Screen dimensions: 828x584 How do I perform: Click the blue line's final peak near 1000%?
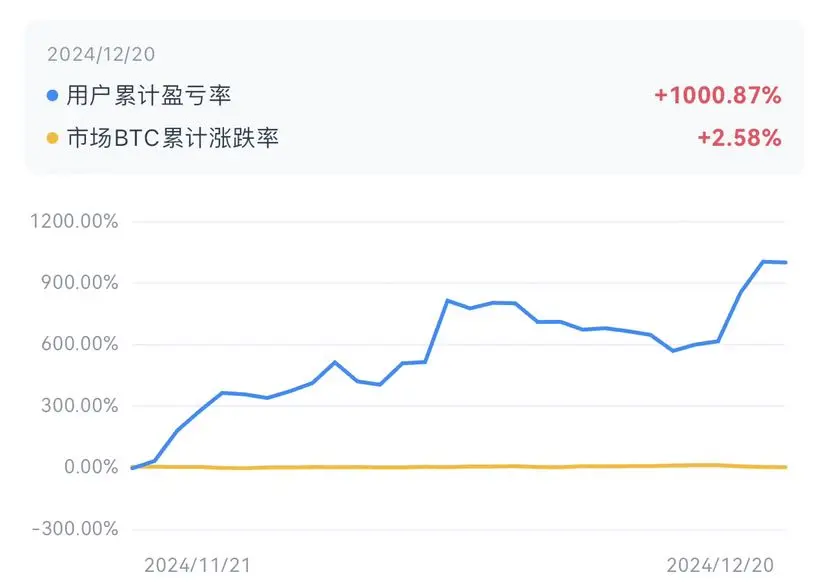763,261
